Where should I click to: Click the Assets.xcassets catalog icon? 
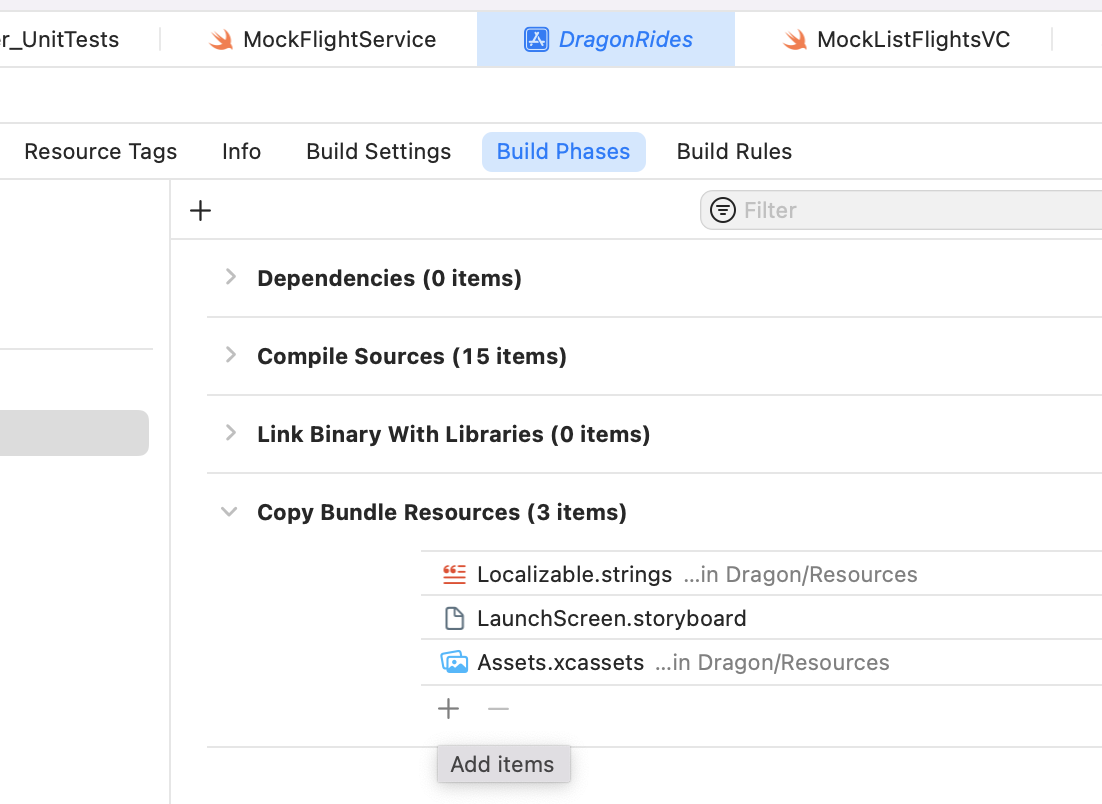coord(454,662)
